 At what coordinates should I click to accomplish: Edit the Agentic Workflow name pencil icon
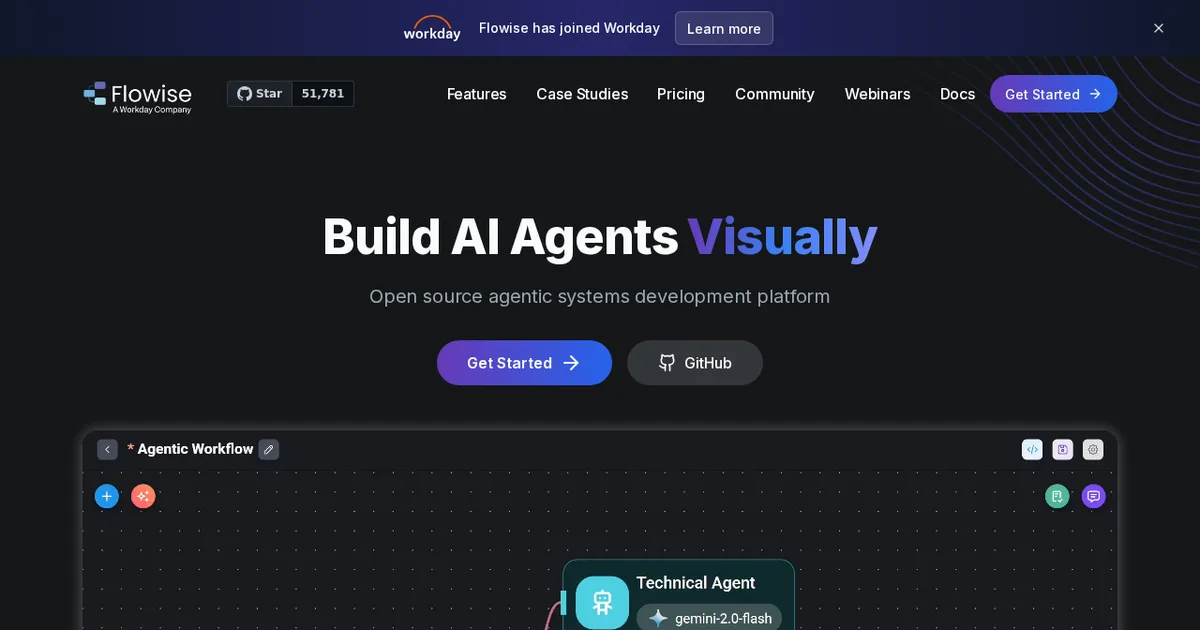pos(268,450)
